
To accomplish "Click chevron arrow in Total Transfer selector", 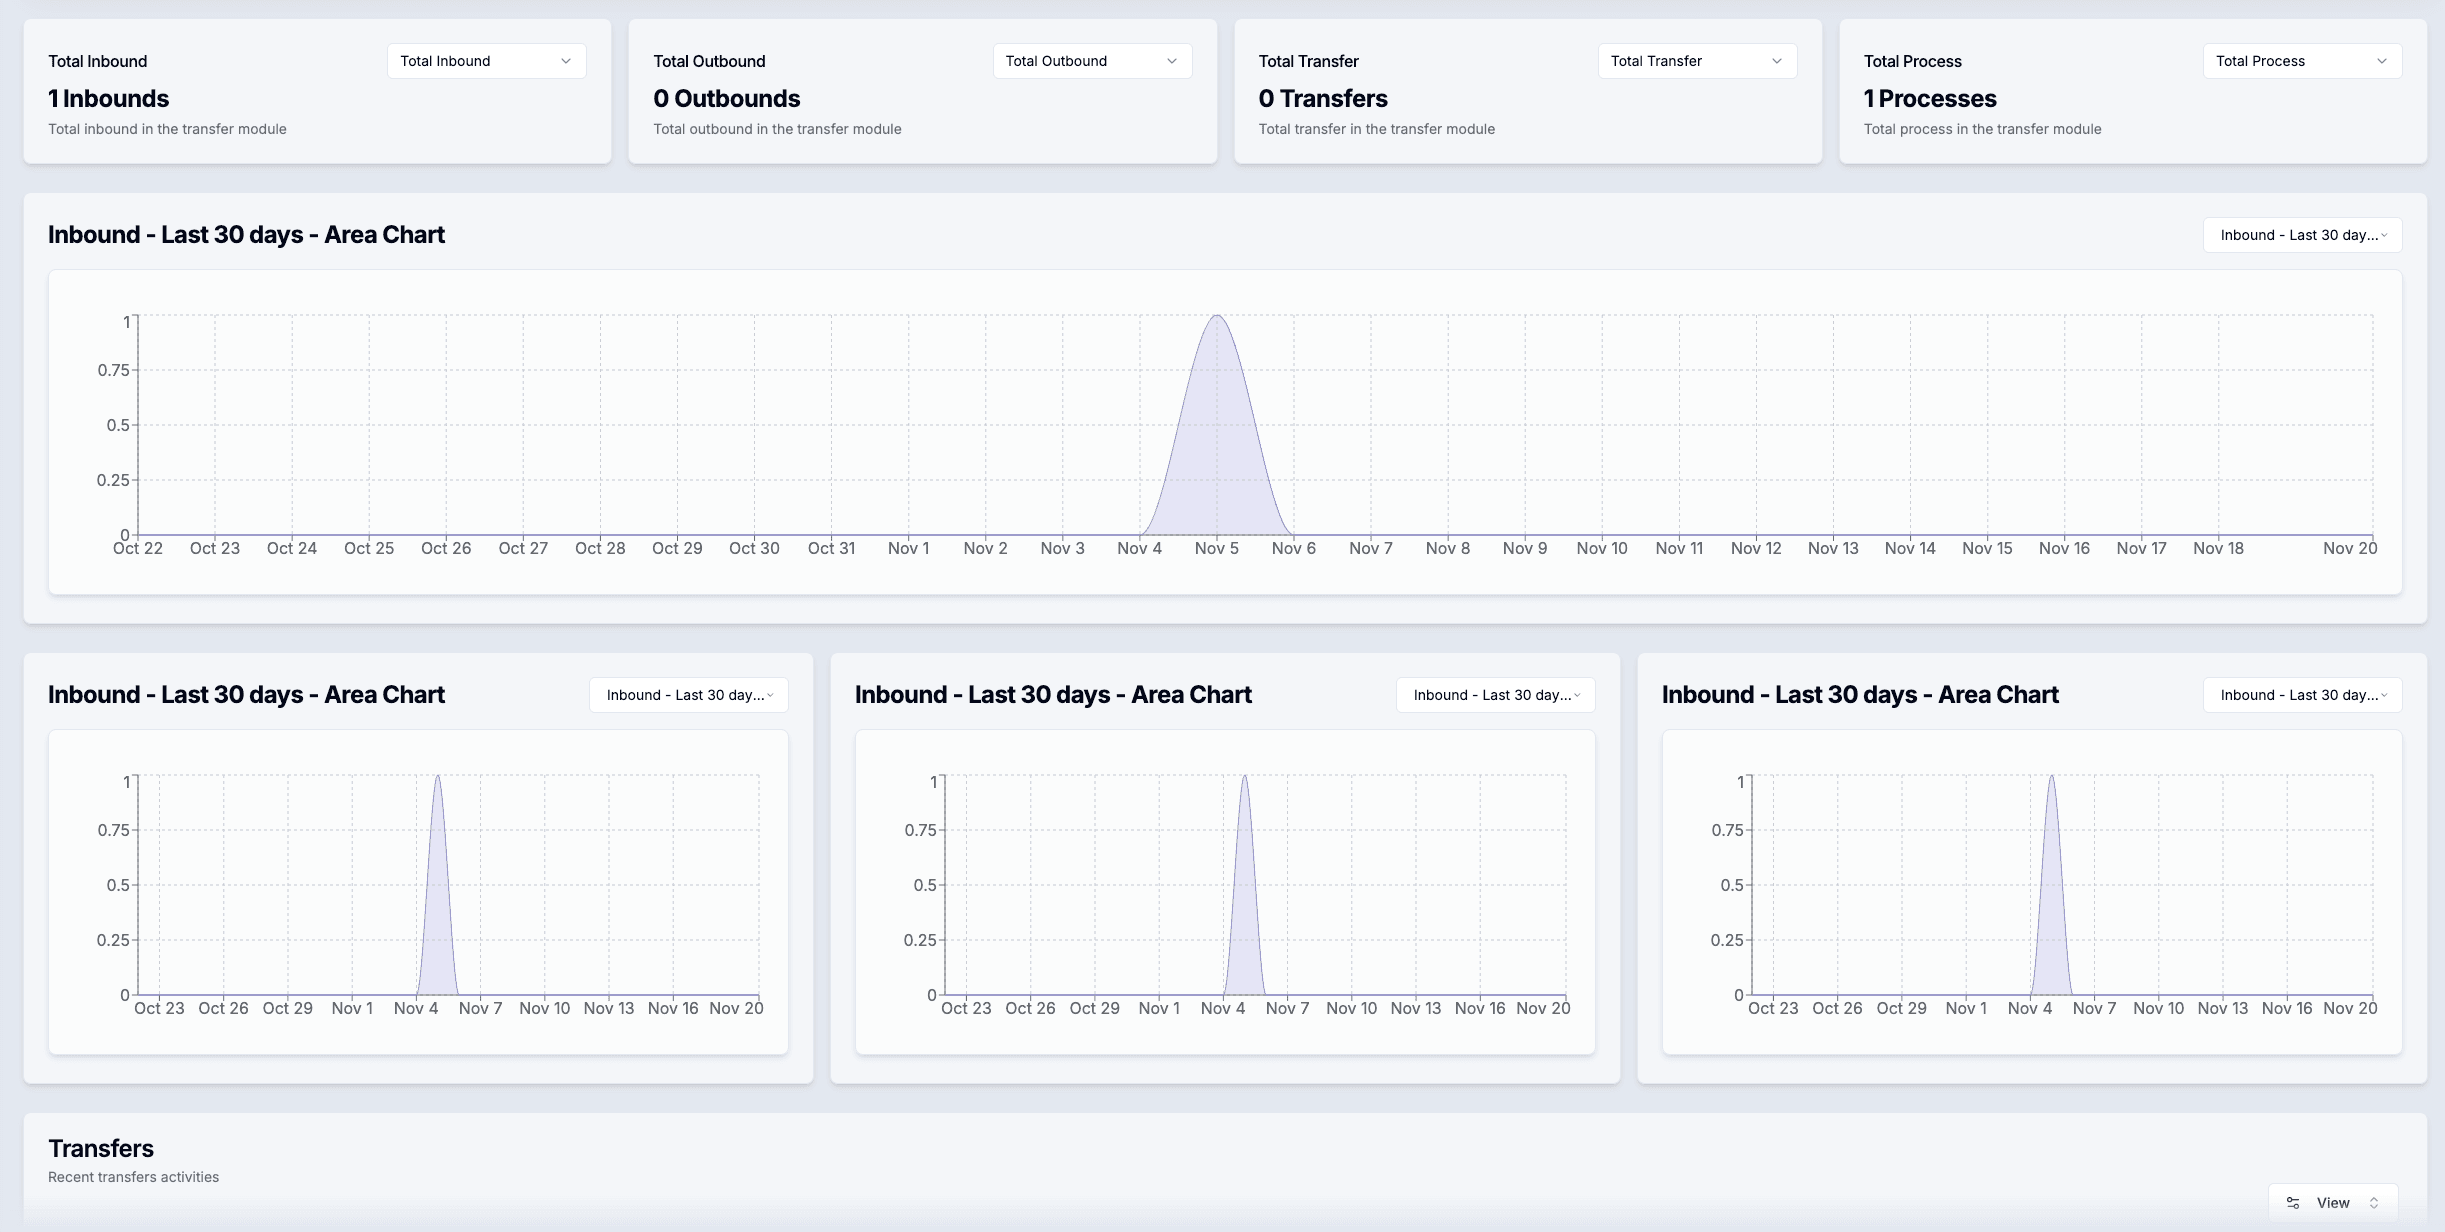I will 1777,61.
